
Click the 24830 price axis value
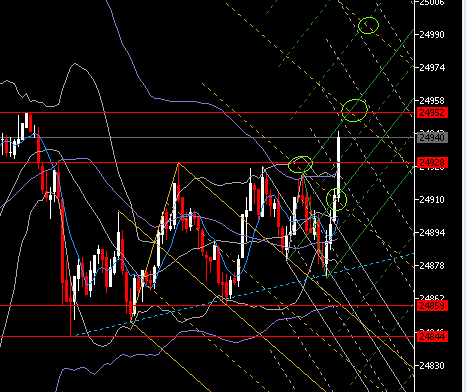pyautogui.click(x=432, y=366)
